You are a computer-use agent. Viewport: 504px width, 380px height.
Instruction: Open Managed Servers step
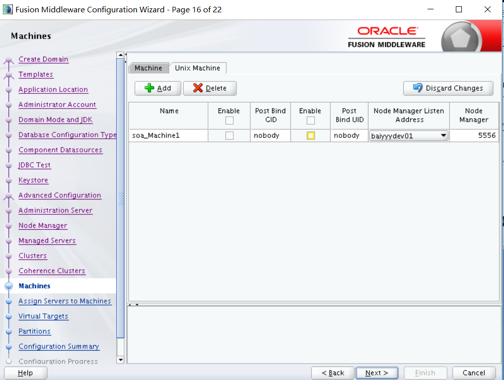47,241
